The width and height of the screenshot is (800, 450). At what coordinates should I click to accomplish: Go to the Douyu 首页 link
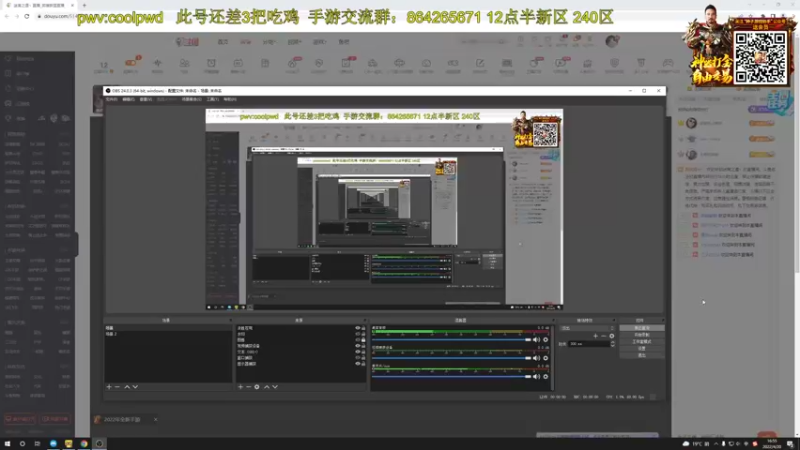(223, 42)
